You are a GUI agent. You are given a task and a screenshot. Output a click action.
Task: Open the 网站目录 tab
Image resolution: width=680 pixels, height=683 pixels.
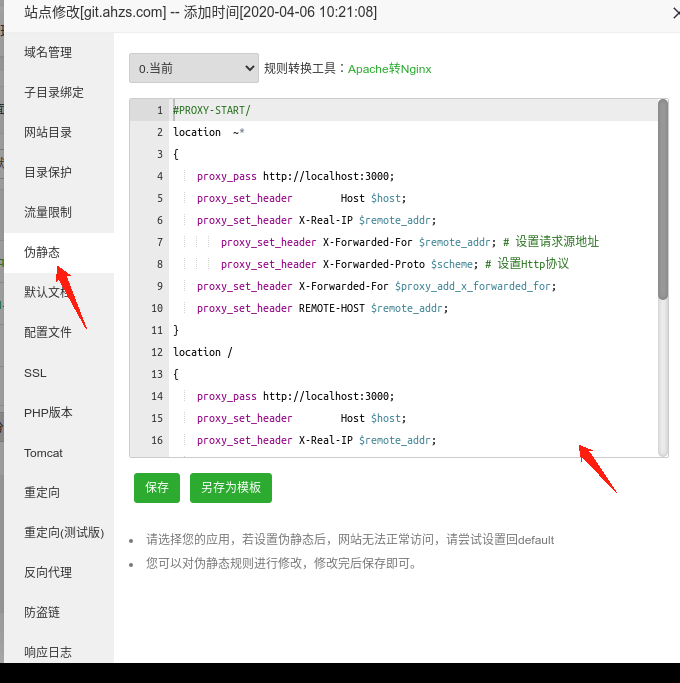[48, 132]
